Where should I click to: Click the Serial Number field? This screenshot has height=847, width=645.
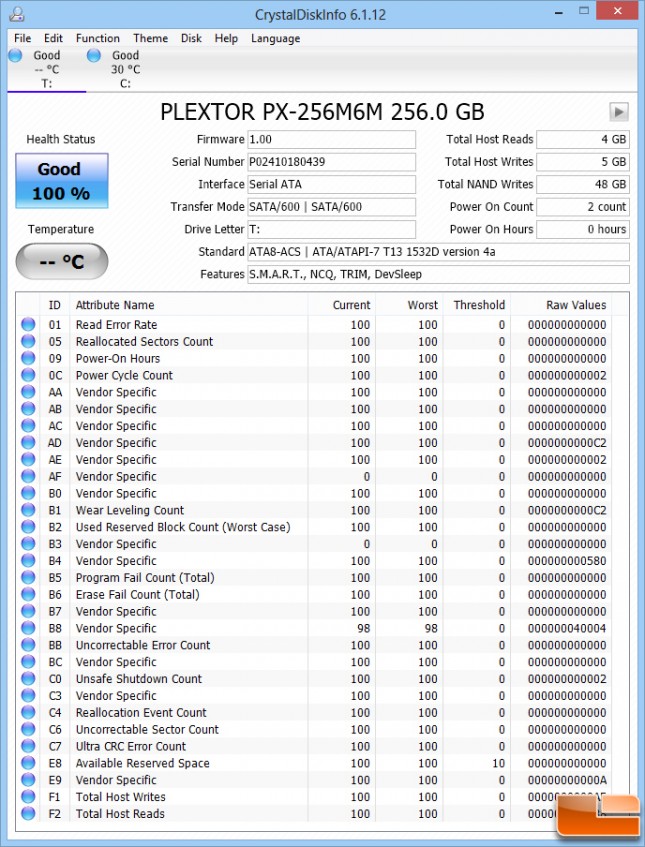pyautogui.click(x=332, y=162)
